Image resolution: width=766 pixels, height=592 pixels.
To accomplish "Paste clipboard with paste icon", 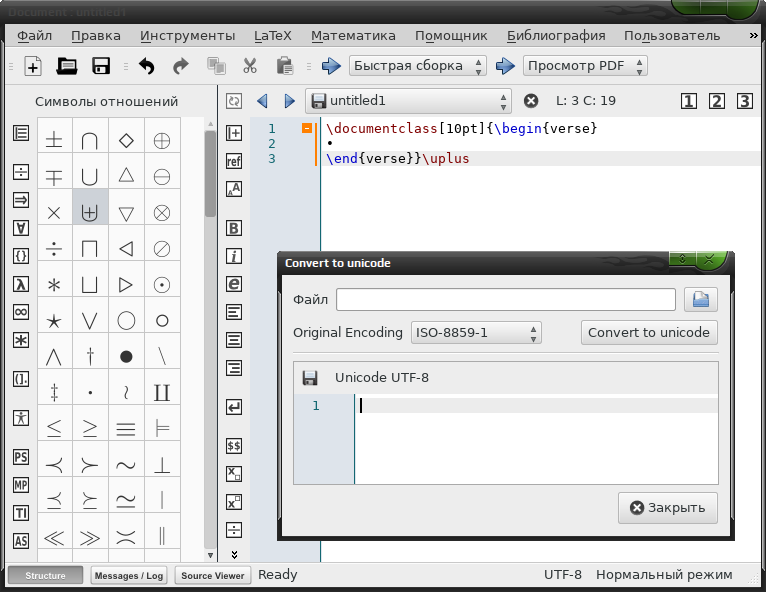I will point(285,66).
